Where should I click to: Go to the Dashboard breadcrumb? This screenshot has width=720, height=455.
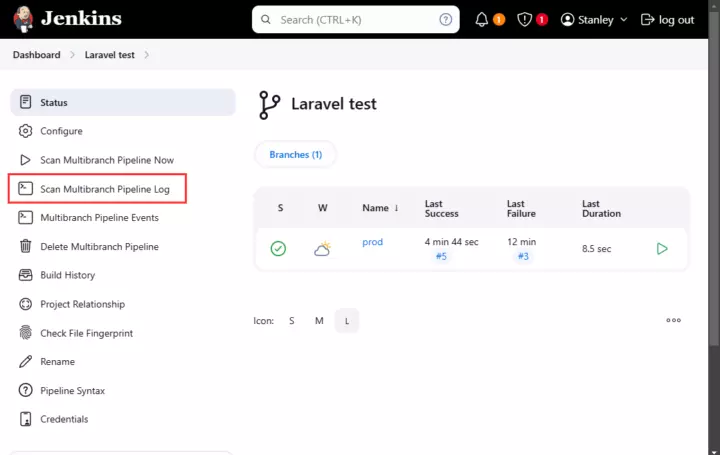(36, 55)
